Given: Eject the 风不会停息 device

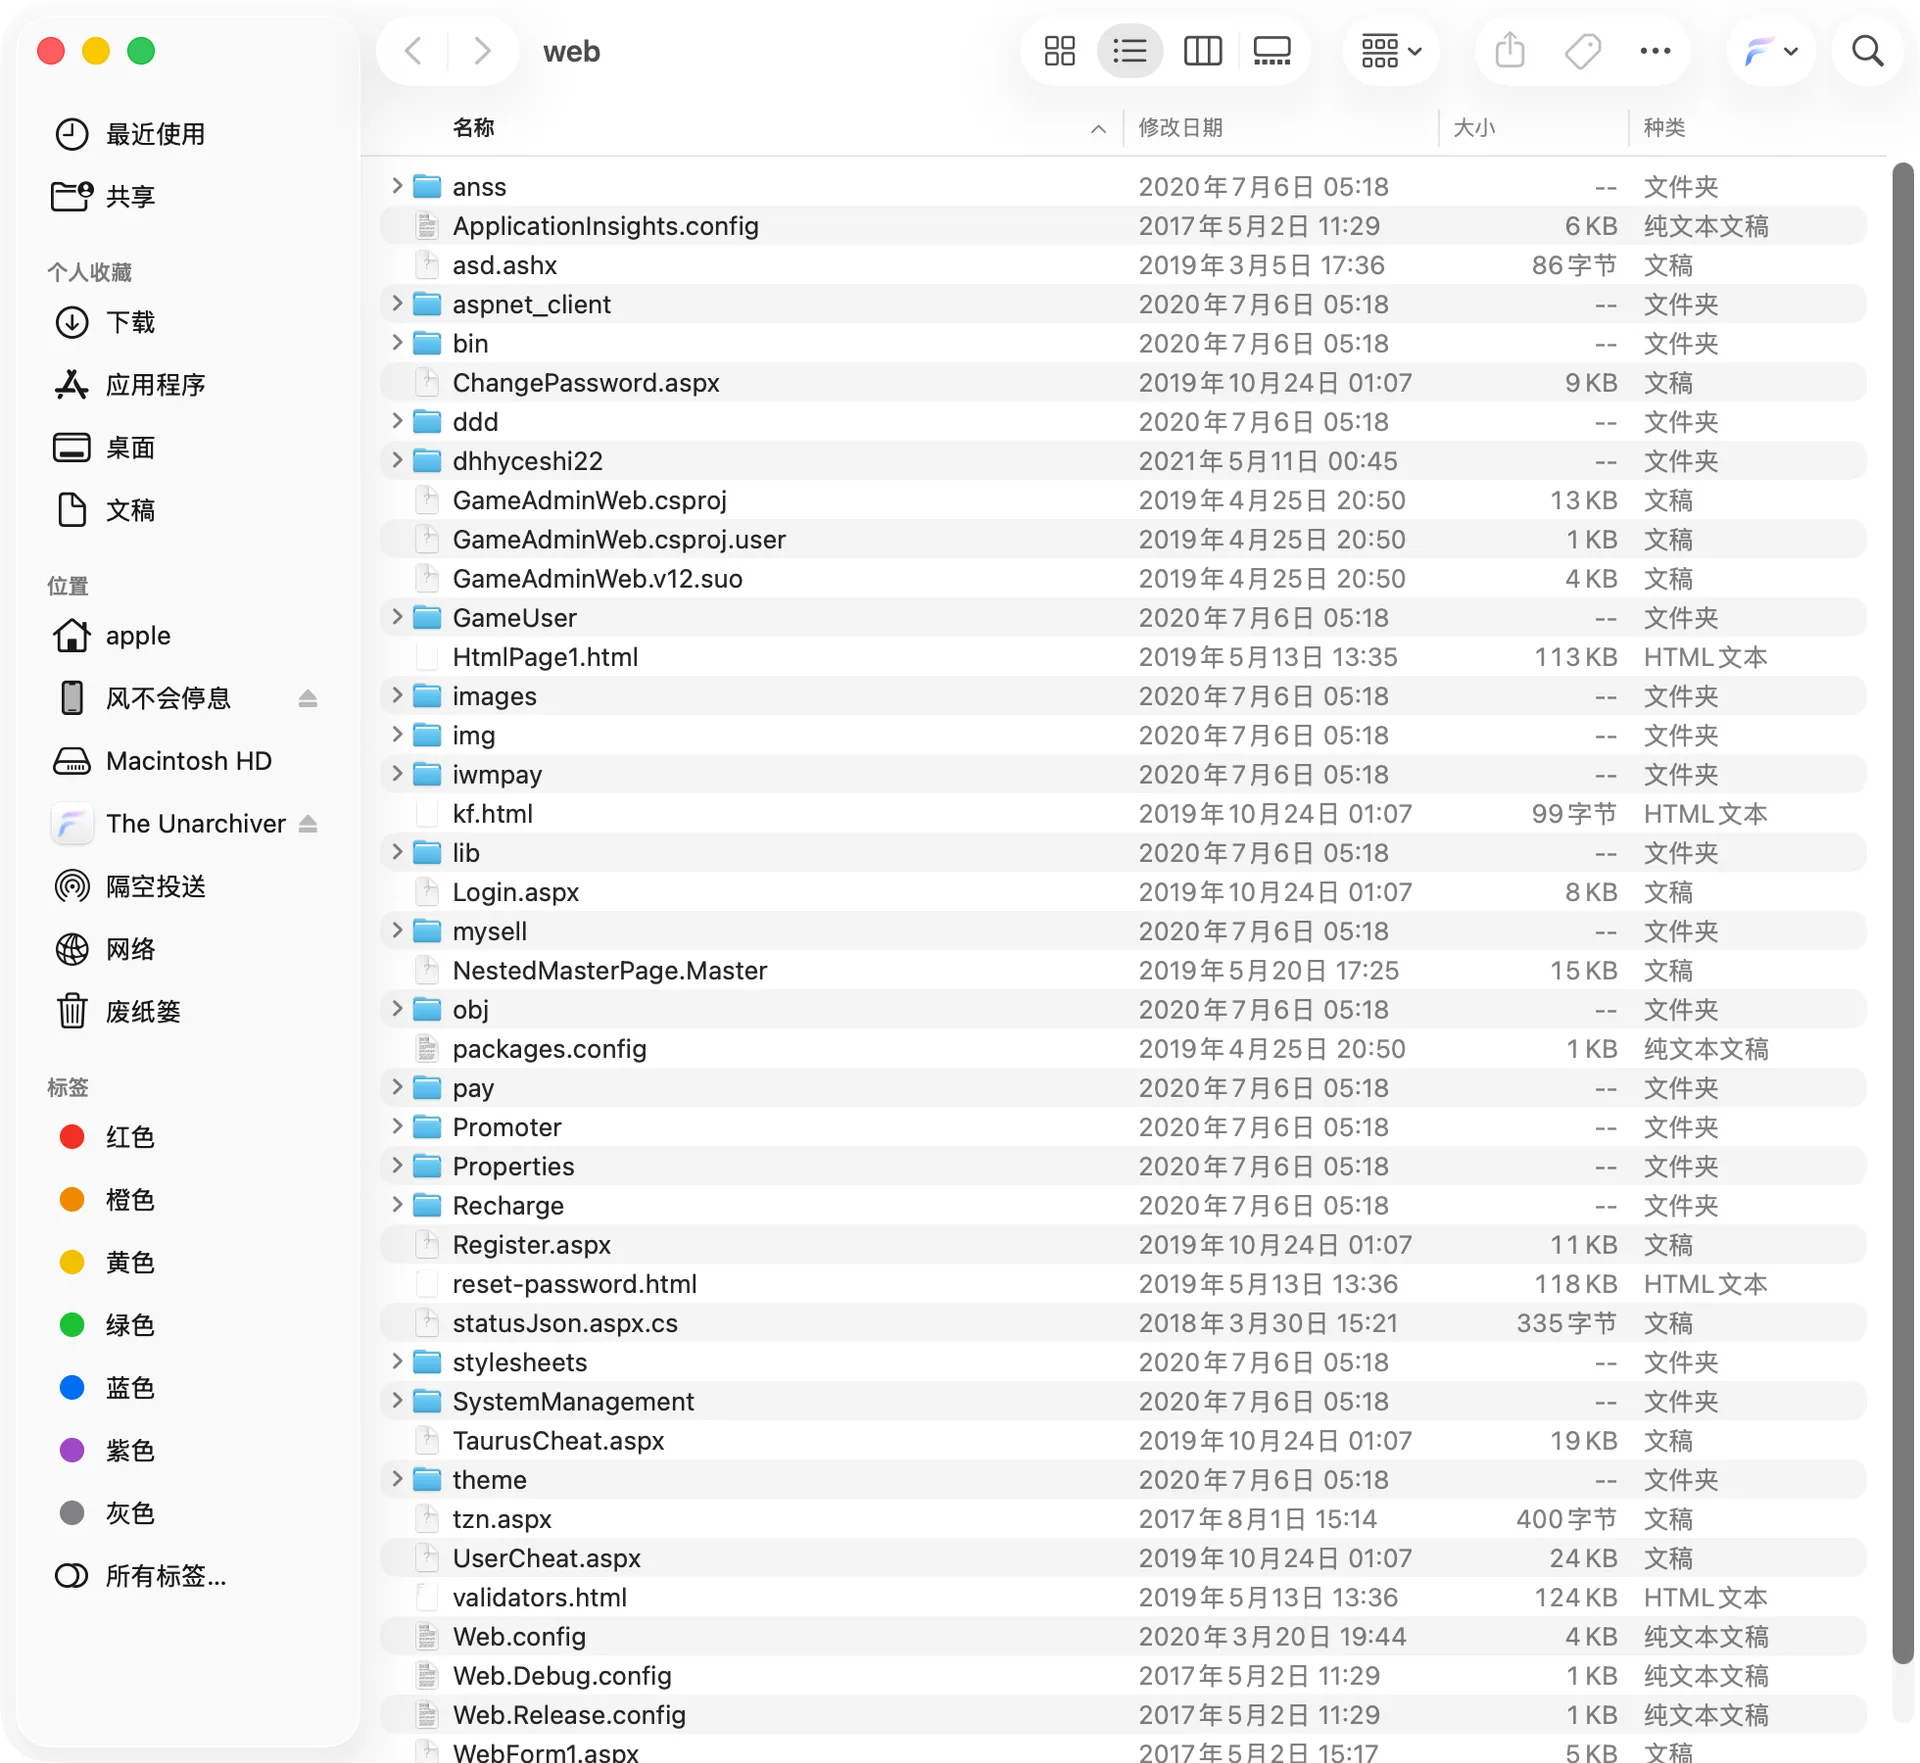Looking at the screenshot, I should [x=308, y=699].
